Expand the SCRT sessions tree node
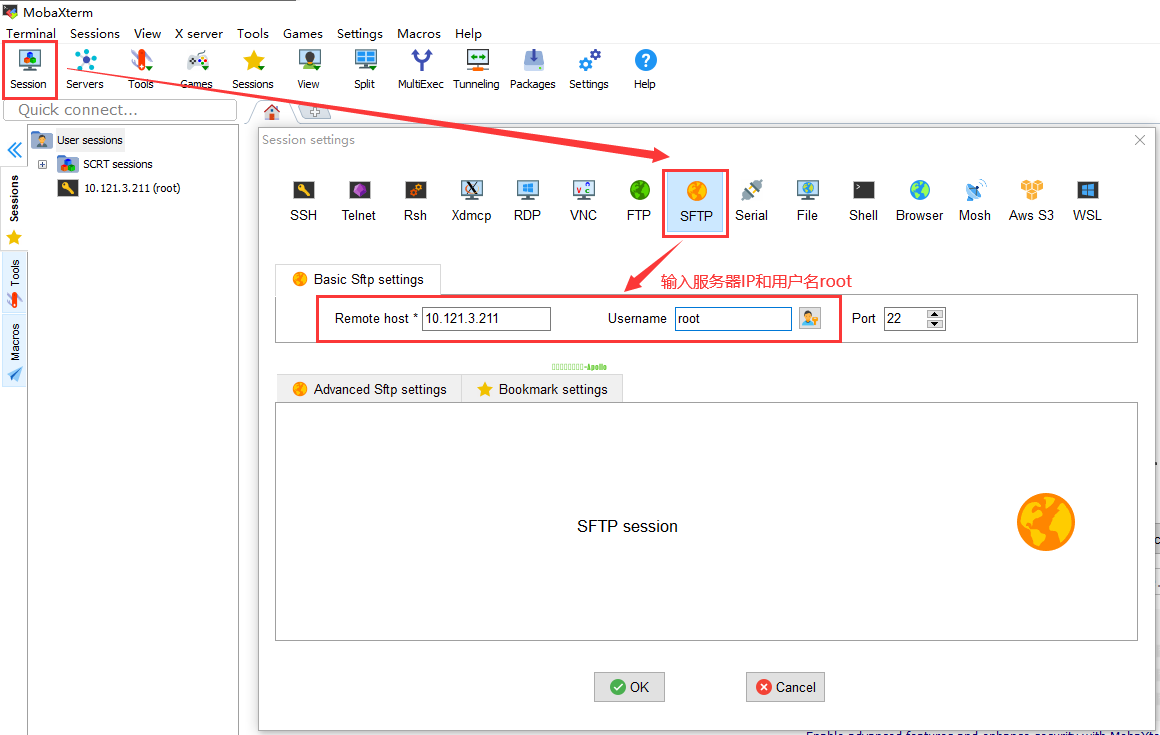Screen dimensions: 1160x735 pos(43,164)
